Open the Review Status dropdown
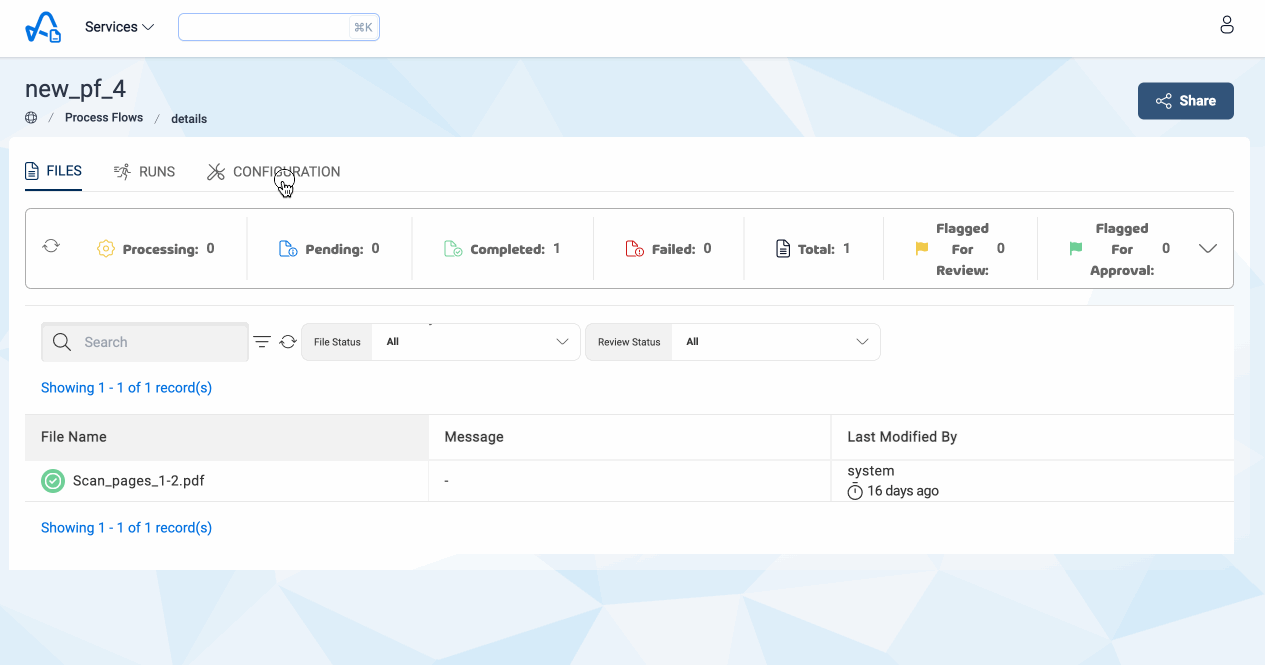 coord(775,341)
